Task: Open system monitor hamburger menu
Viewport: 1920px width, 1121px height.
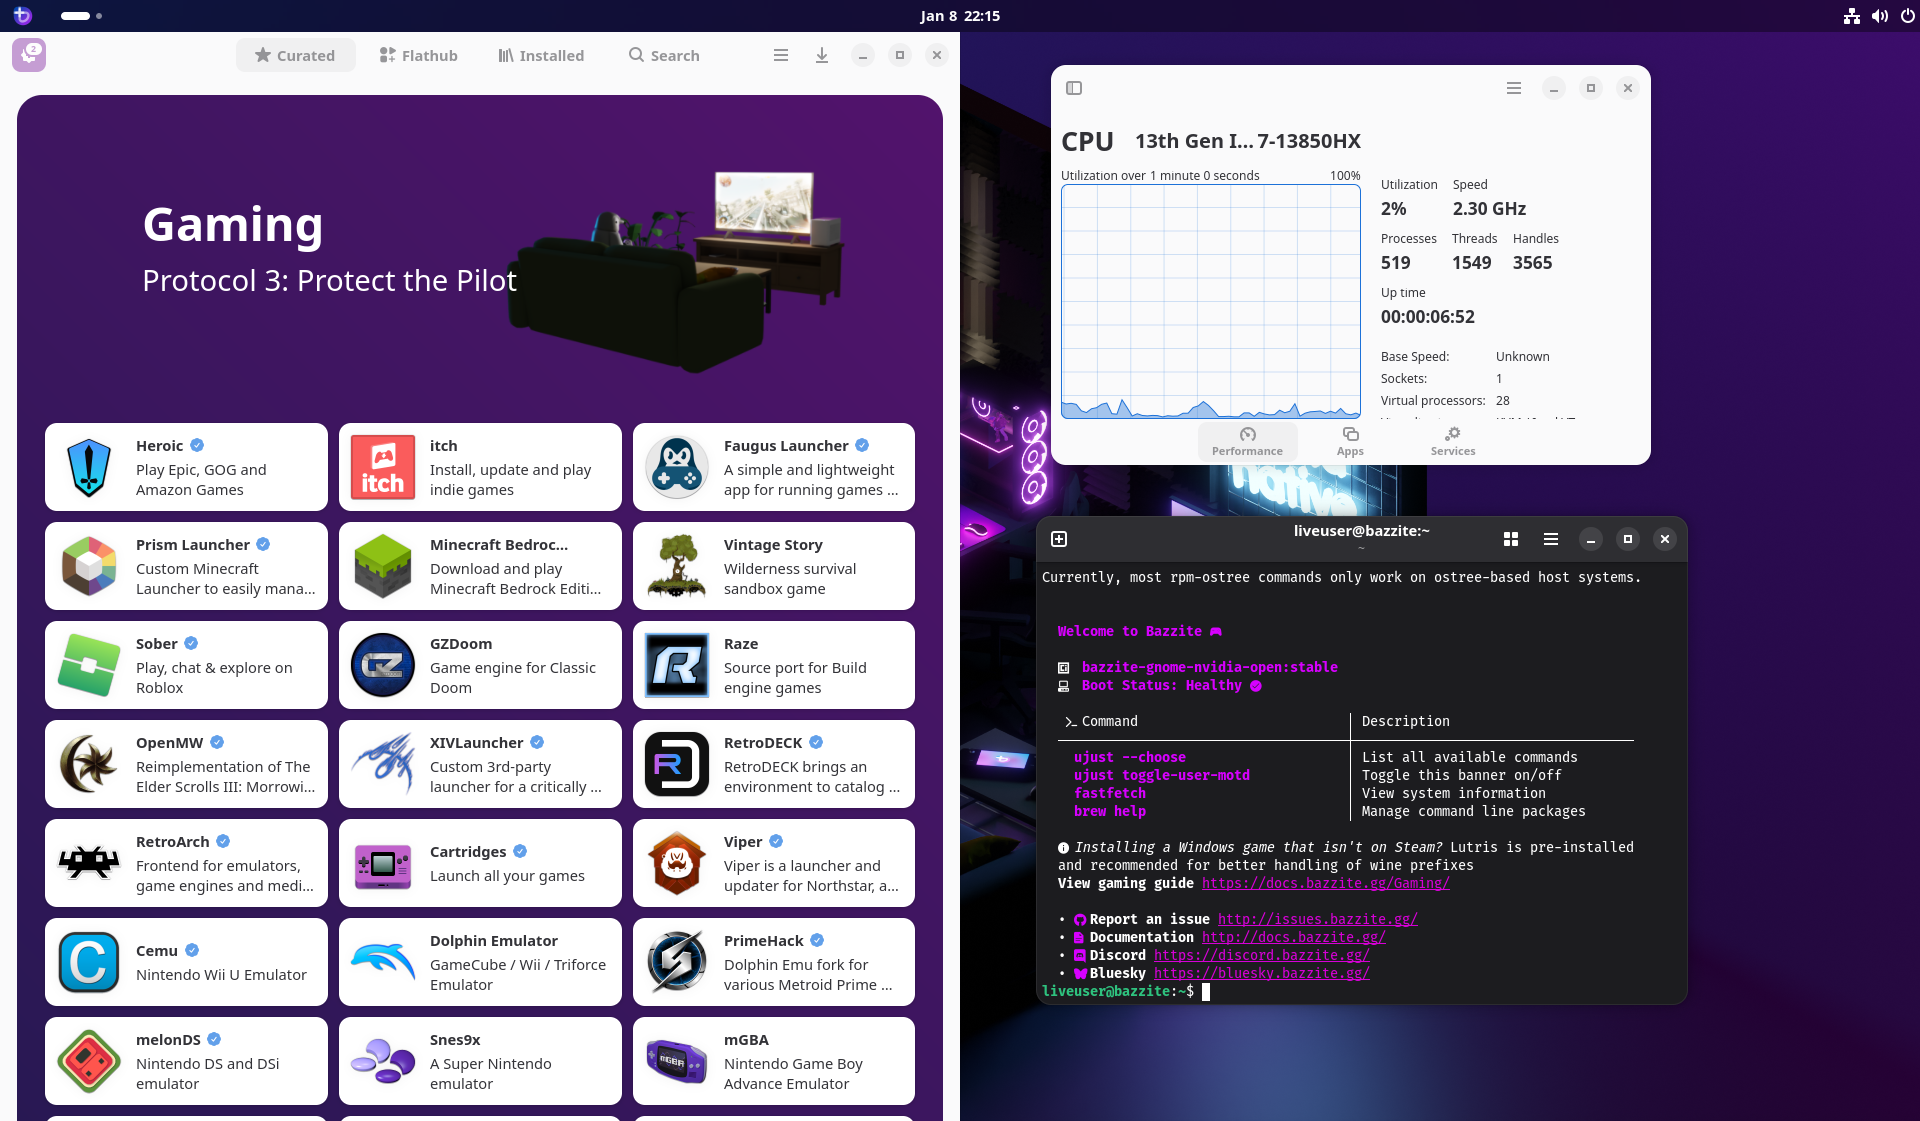Action: point(1513,88)
